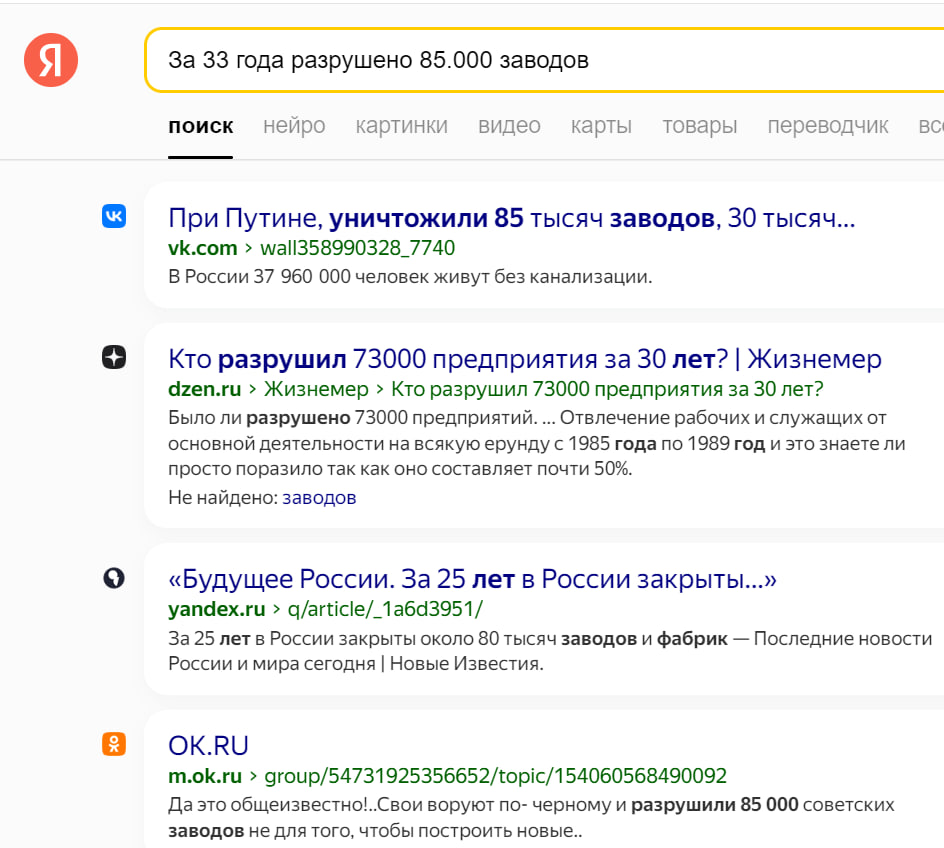944x848 pixels.
Task: Open the переводчик section
Action: [x=827, y=126]
